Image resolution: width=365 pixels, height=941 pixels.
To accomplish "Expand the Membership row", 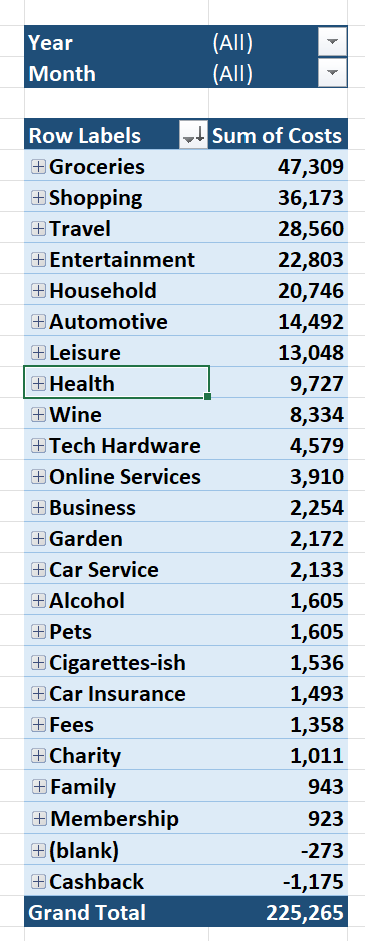I will (39, 819).
